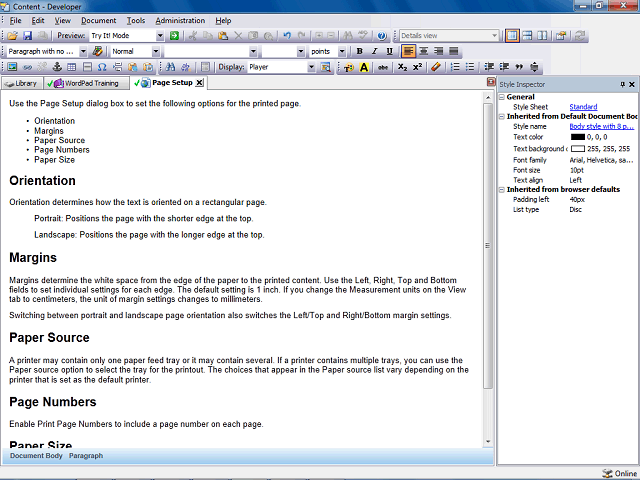Click the document vertical scrollbar thumb
The width and height of the screenshot is (640, 480).
487,245
